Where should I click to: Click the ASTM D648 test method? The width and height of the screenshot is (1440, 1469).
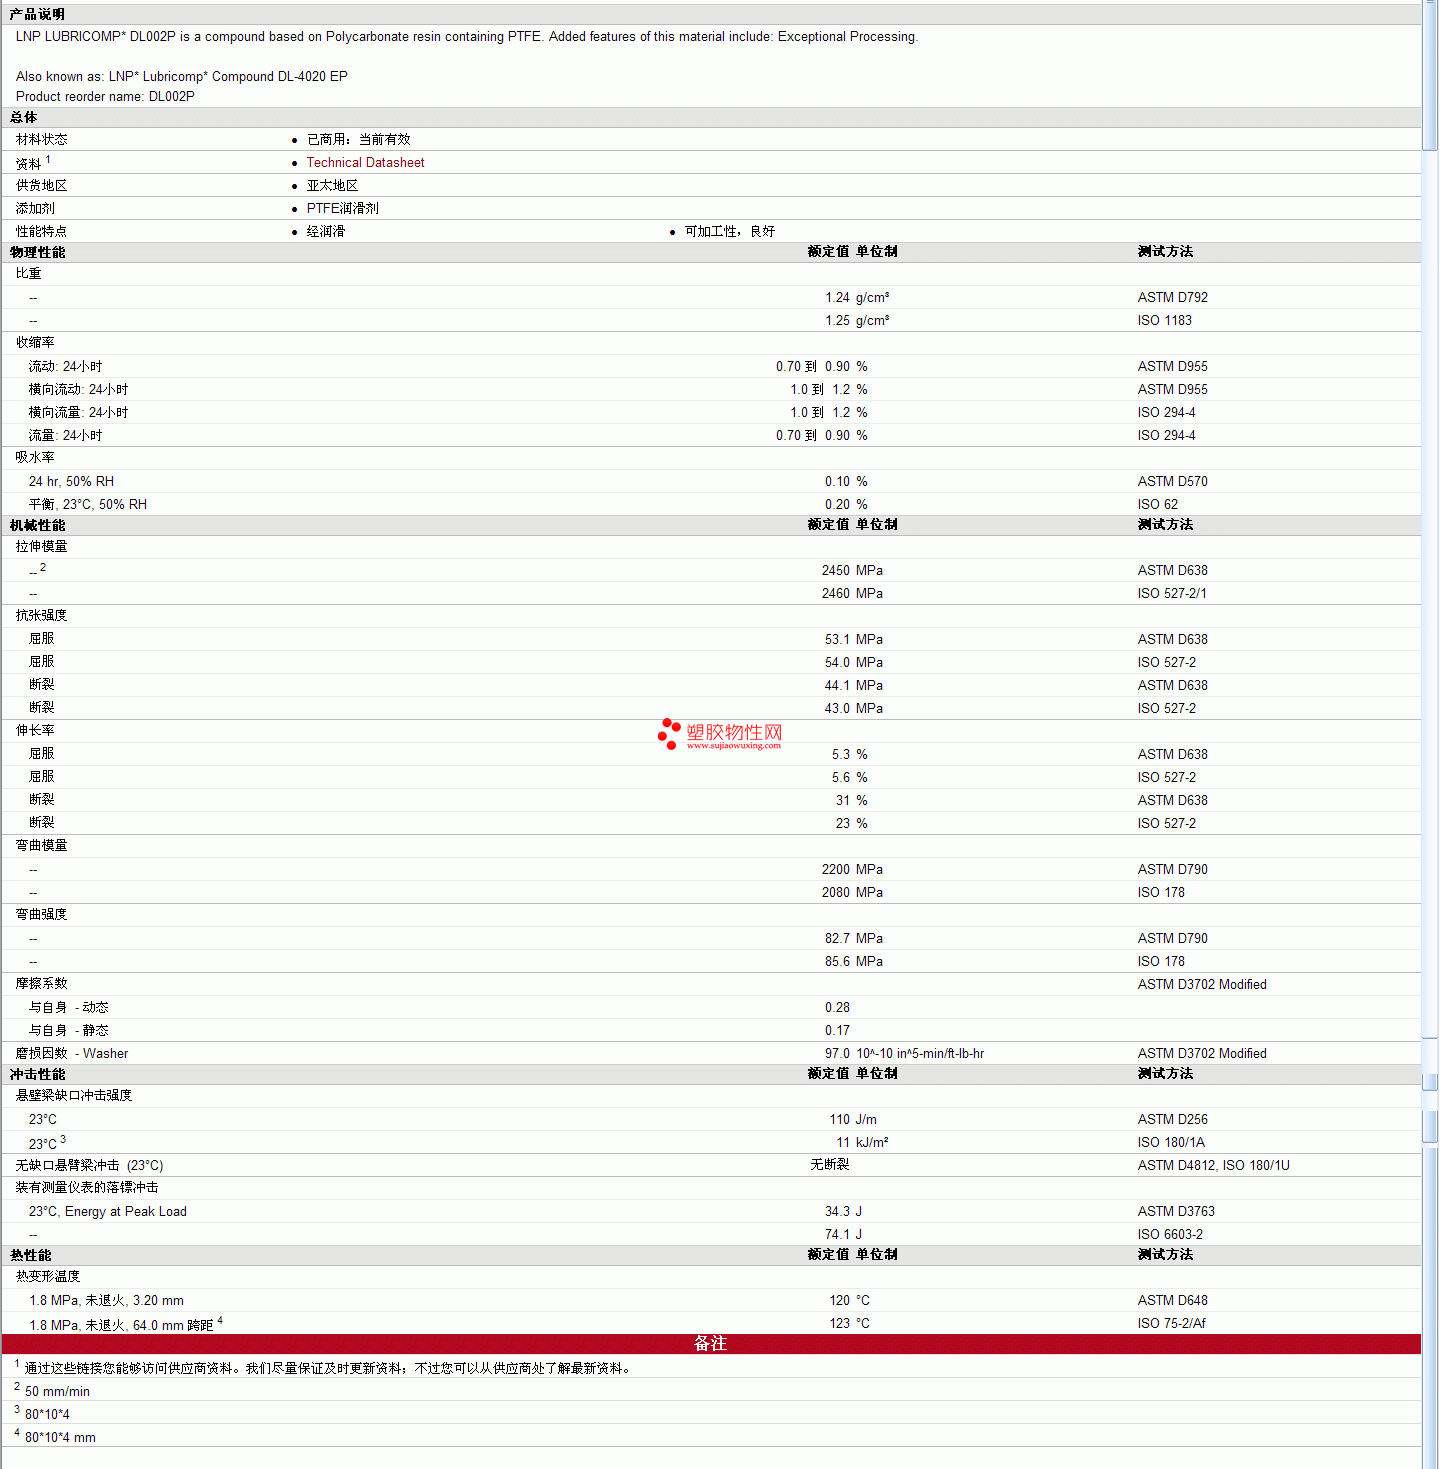1172,1300
